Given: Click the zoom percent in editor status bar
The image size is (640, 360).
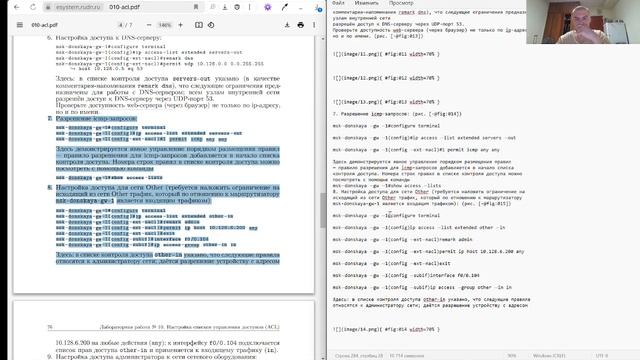Looking at the screenshot, I should 511,356.
